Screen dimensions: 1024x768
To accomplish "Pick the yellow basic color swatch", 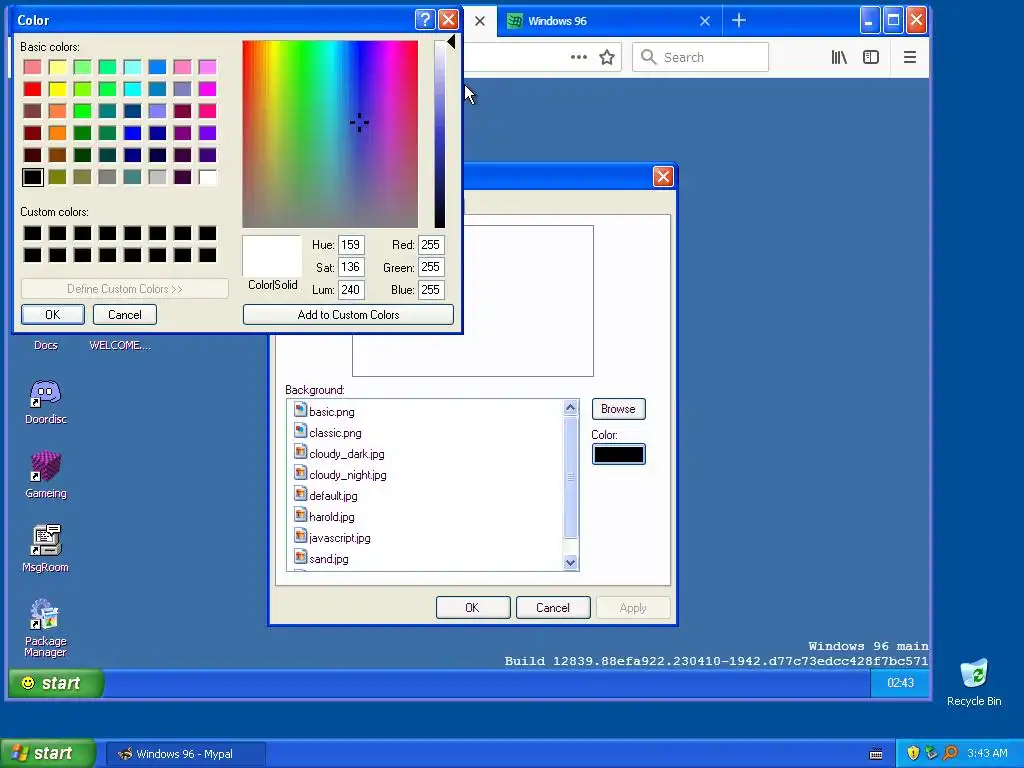I will pos(57,89).
